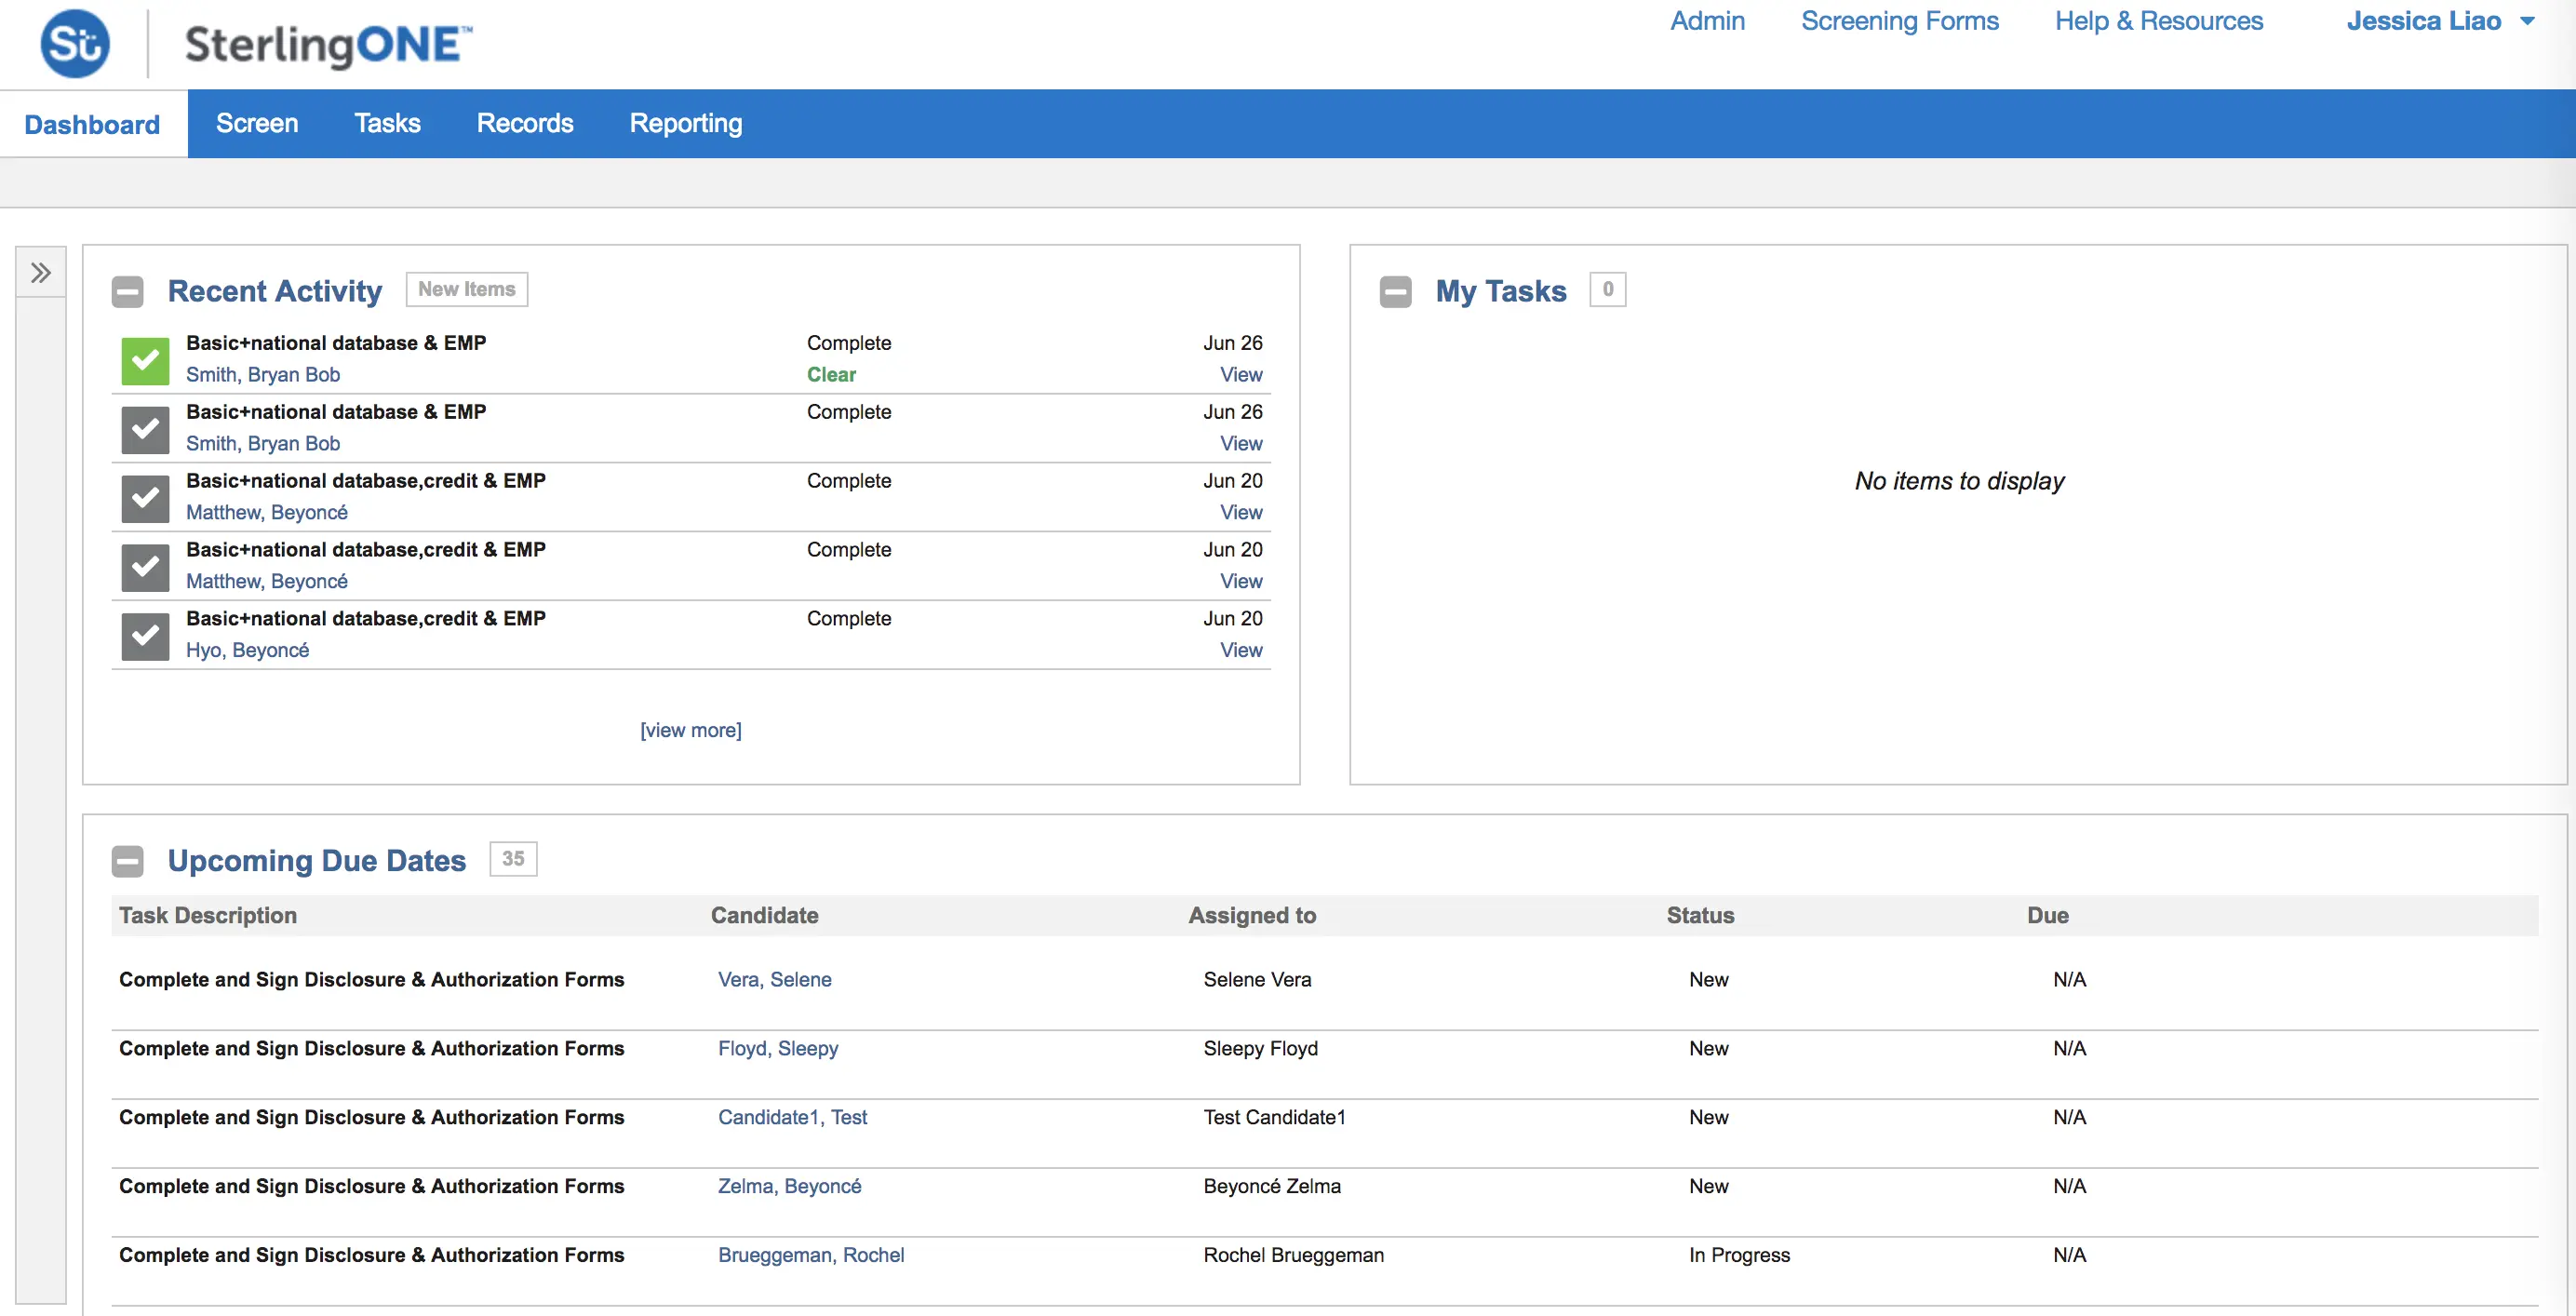2576x1316 pixels.
Task: Open the Screen menu tab
Action: [257, 124]
